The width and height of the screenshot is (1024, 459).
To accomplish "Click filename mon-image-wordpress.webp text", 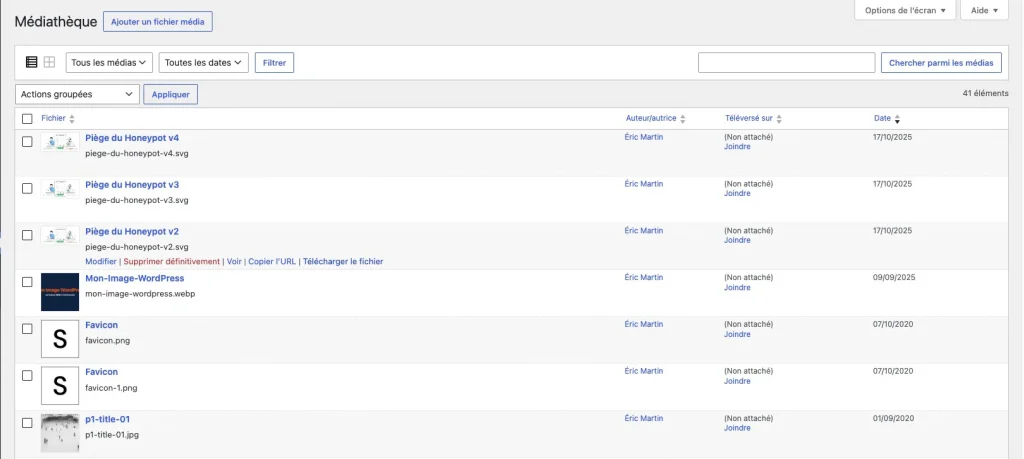I will 140,294.
